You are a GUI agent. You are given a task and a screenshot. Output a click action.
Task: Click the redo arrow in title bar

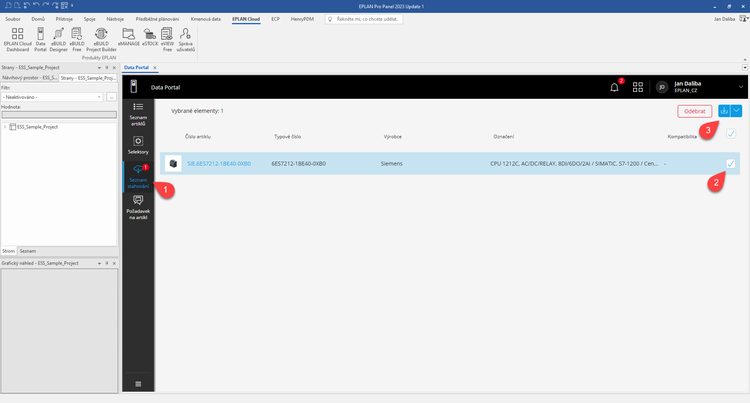point(46,6)
